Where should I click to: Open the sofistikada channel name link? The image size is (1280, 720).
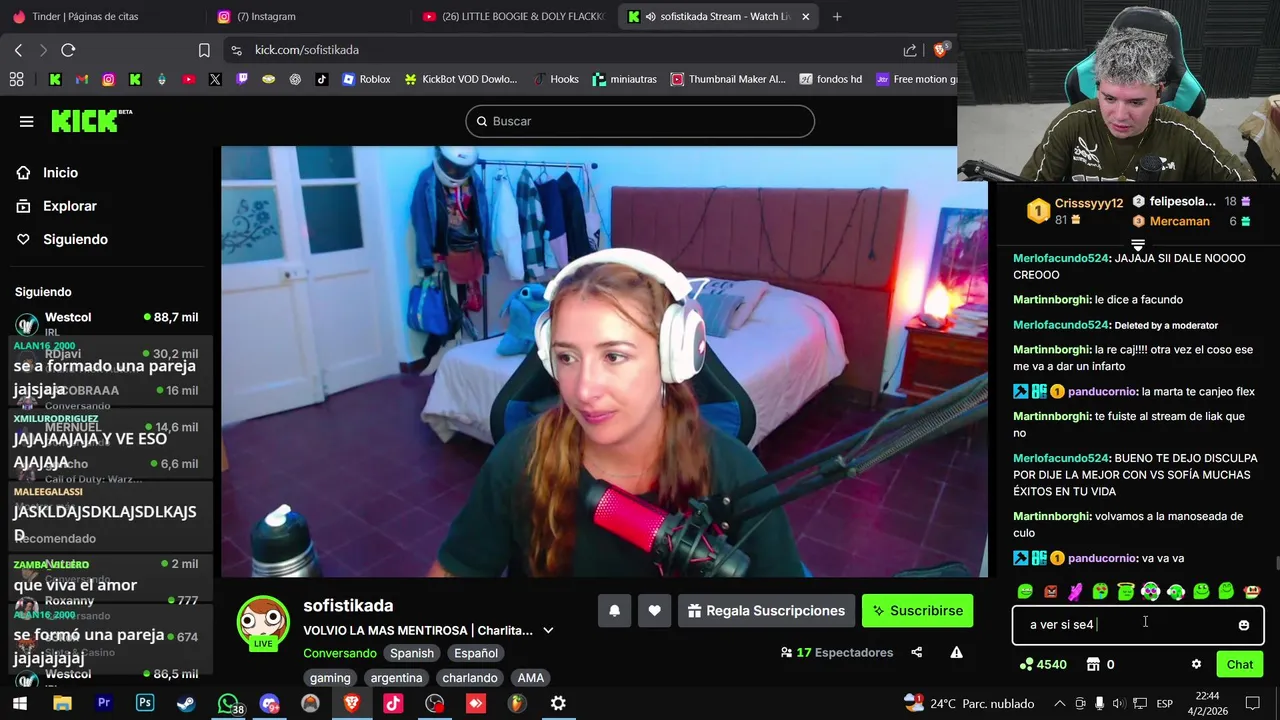pos(348,605)
